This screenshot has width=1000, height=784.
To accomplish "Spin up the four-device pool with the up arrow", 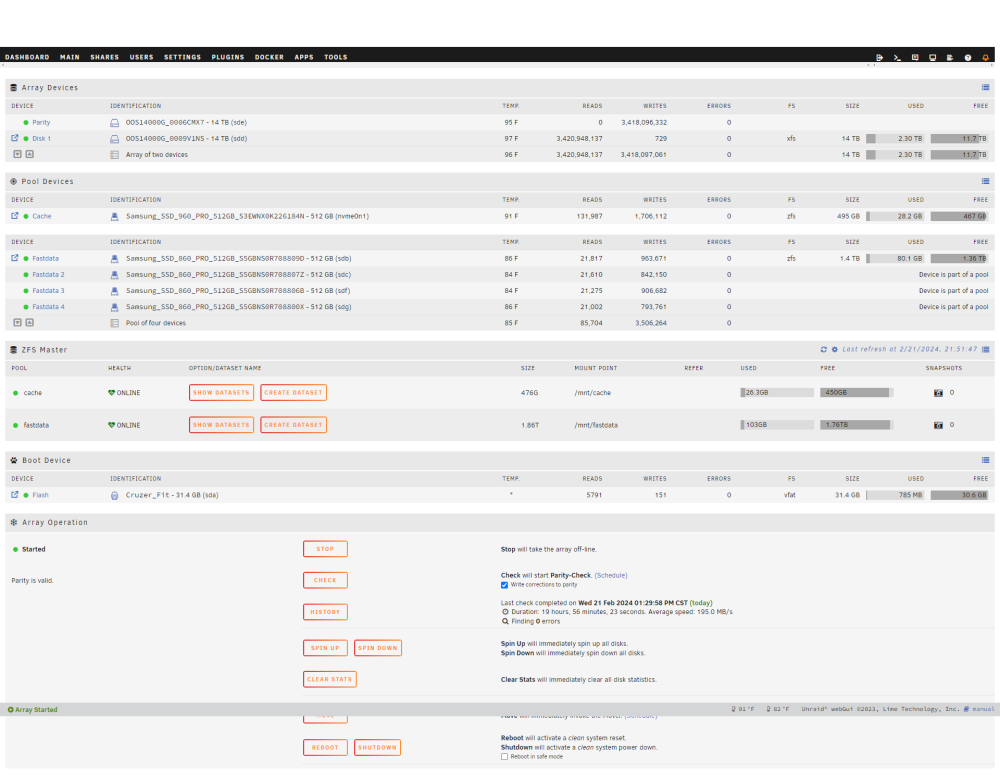I will coord(29,323).
